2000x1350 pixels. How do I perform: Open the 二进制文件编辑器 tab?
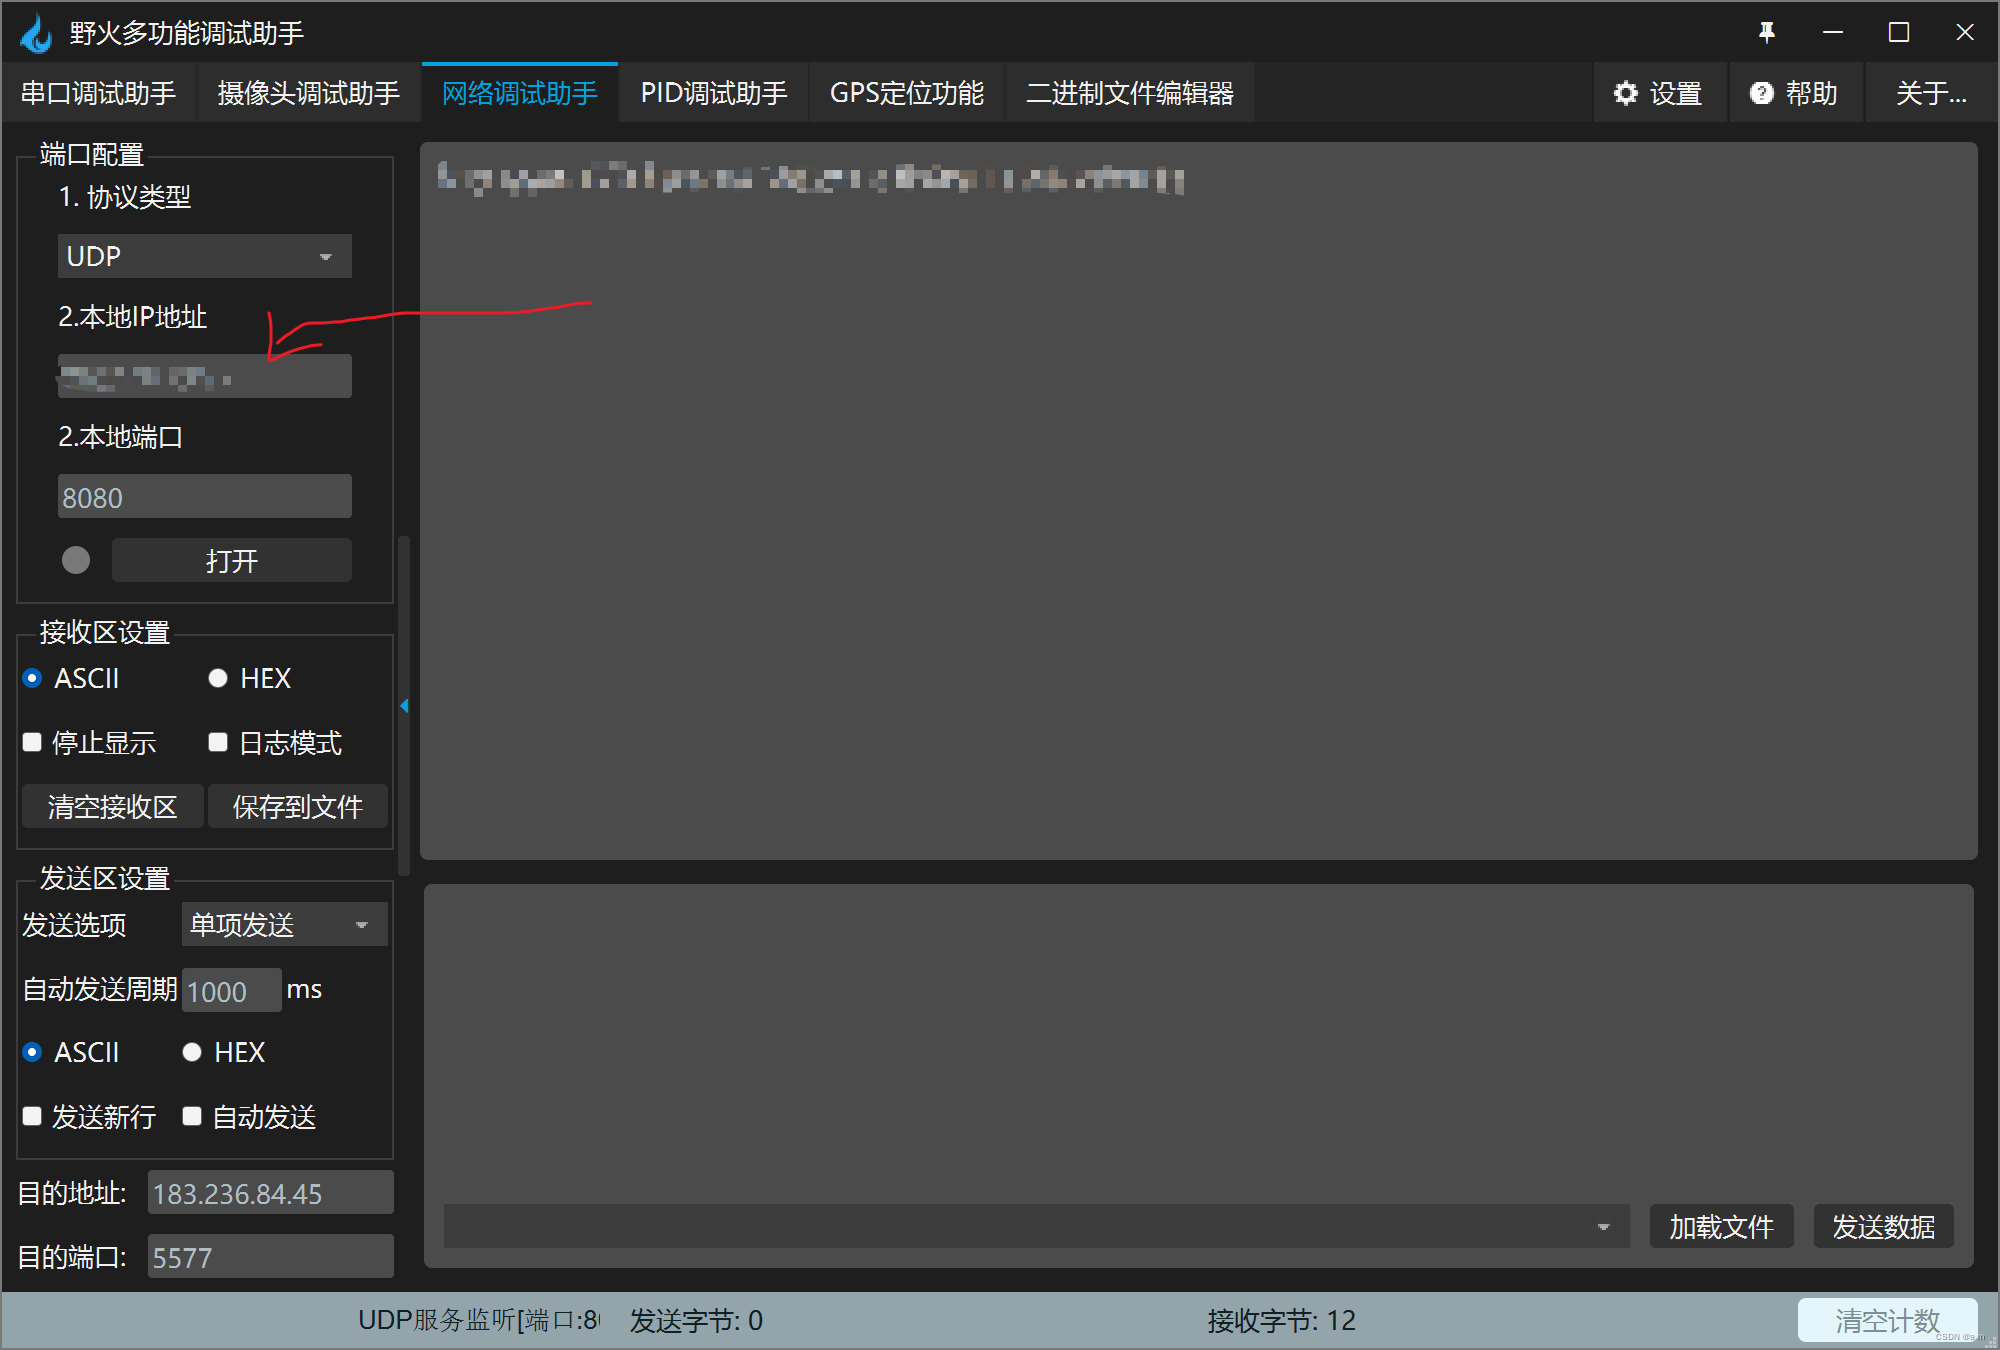click(x=1129, y=94)
